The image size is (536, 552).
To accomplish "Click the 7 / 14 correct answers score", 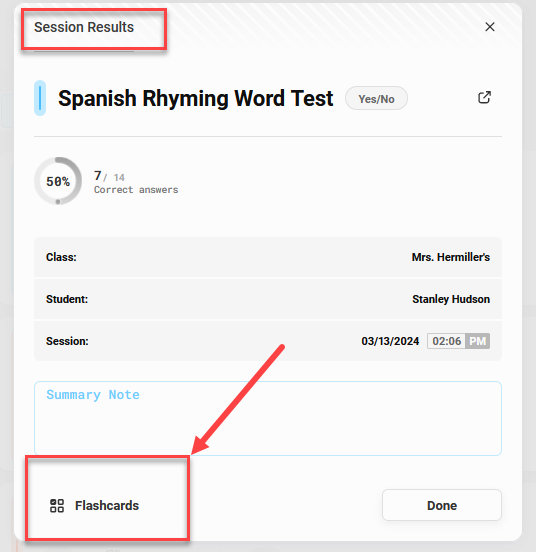I will [x=136, y=182].
